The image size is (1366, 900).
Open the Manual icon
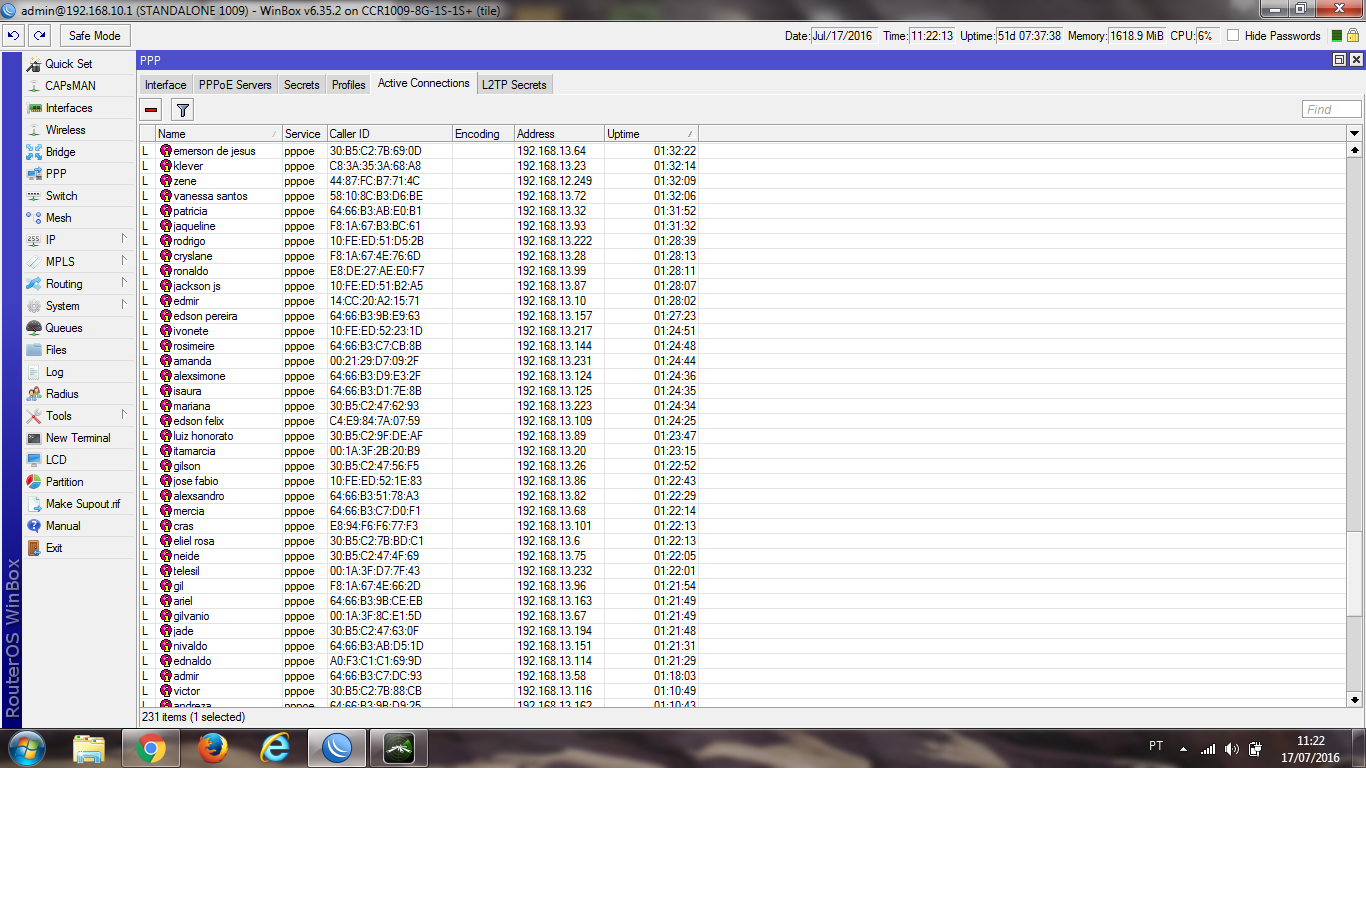coord(34,526)
